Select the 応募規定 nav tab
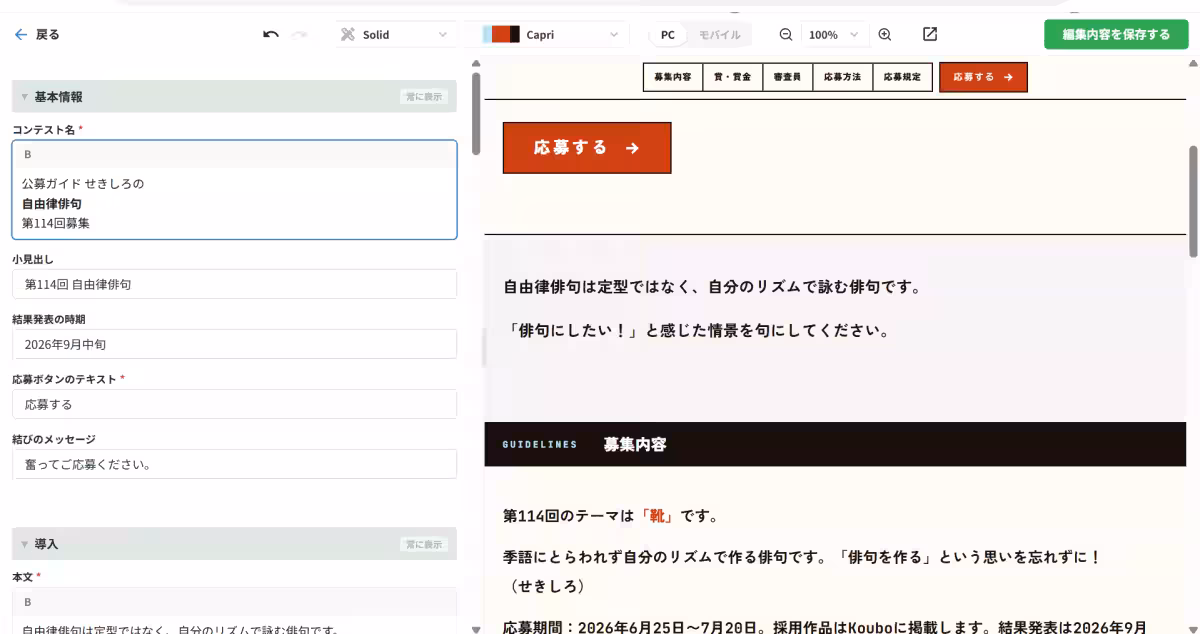This screenshot has width=1200, height=634. point(902,76)
